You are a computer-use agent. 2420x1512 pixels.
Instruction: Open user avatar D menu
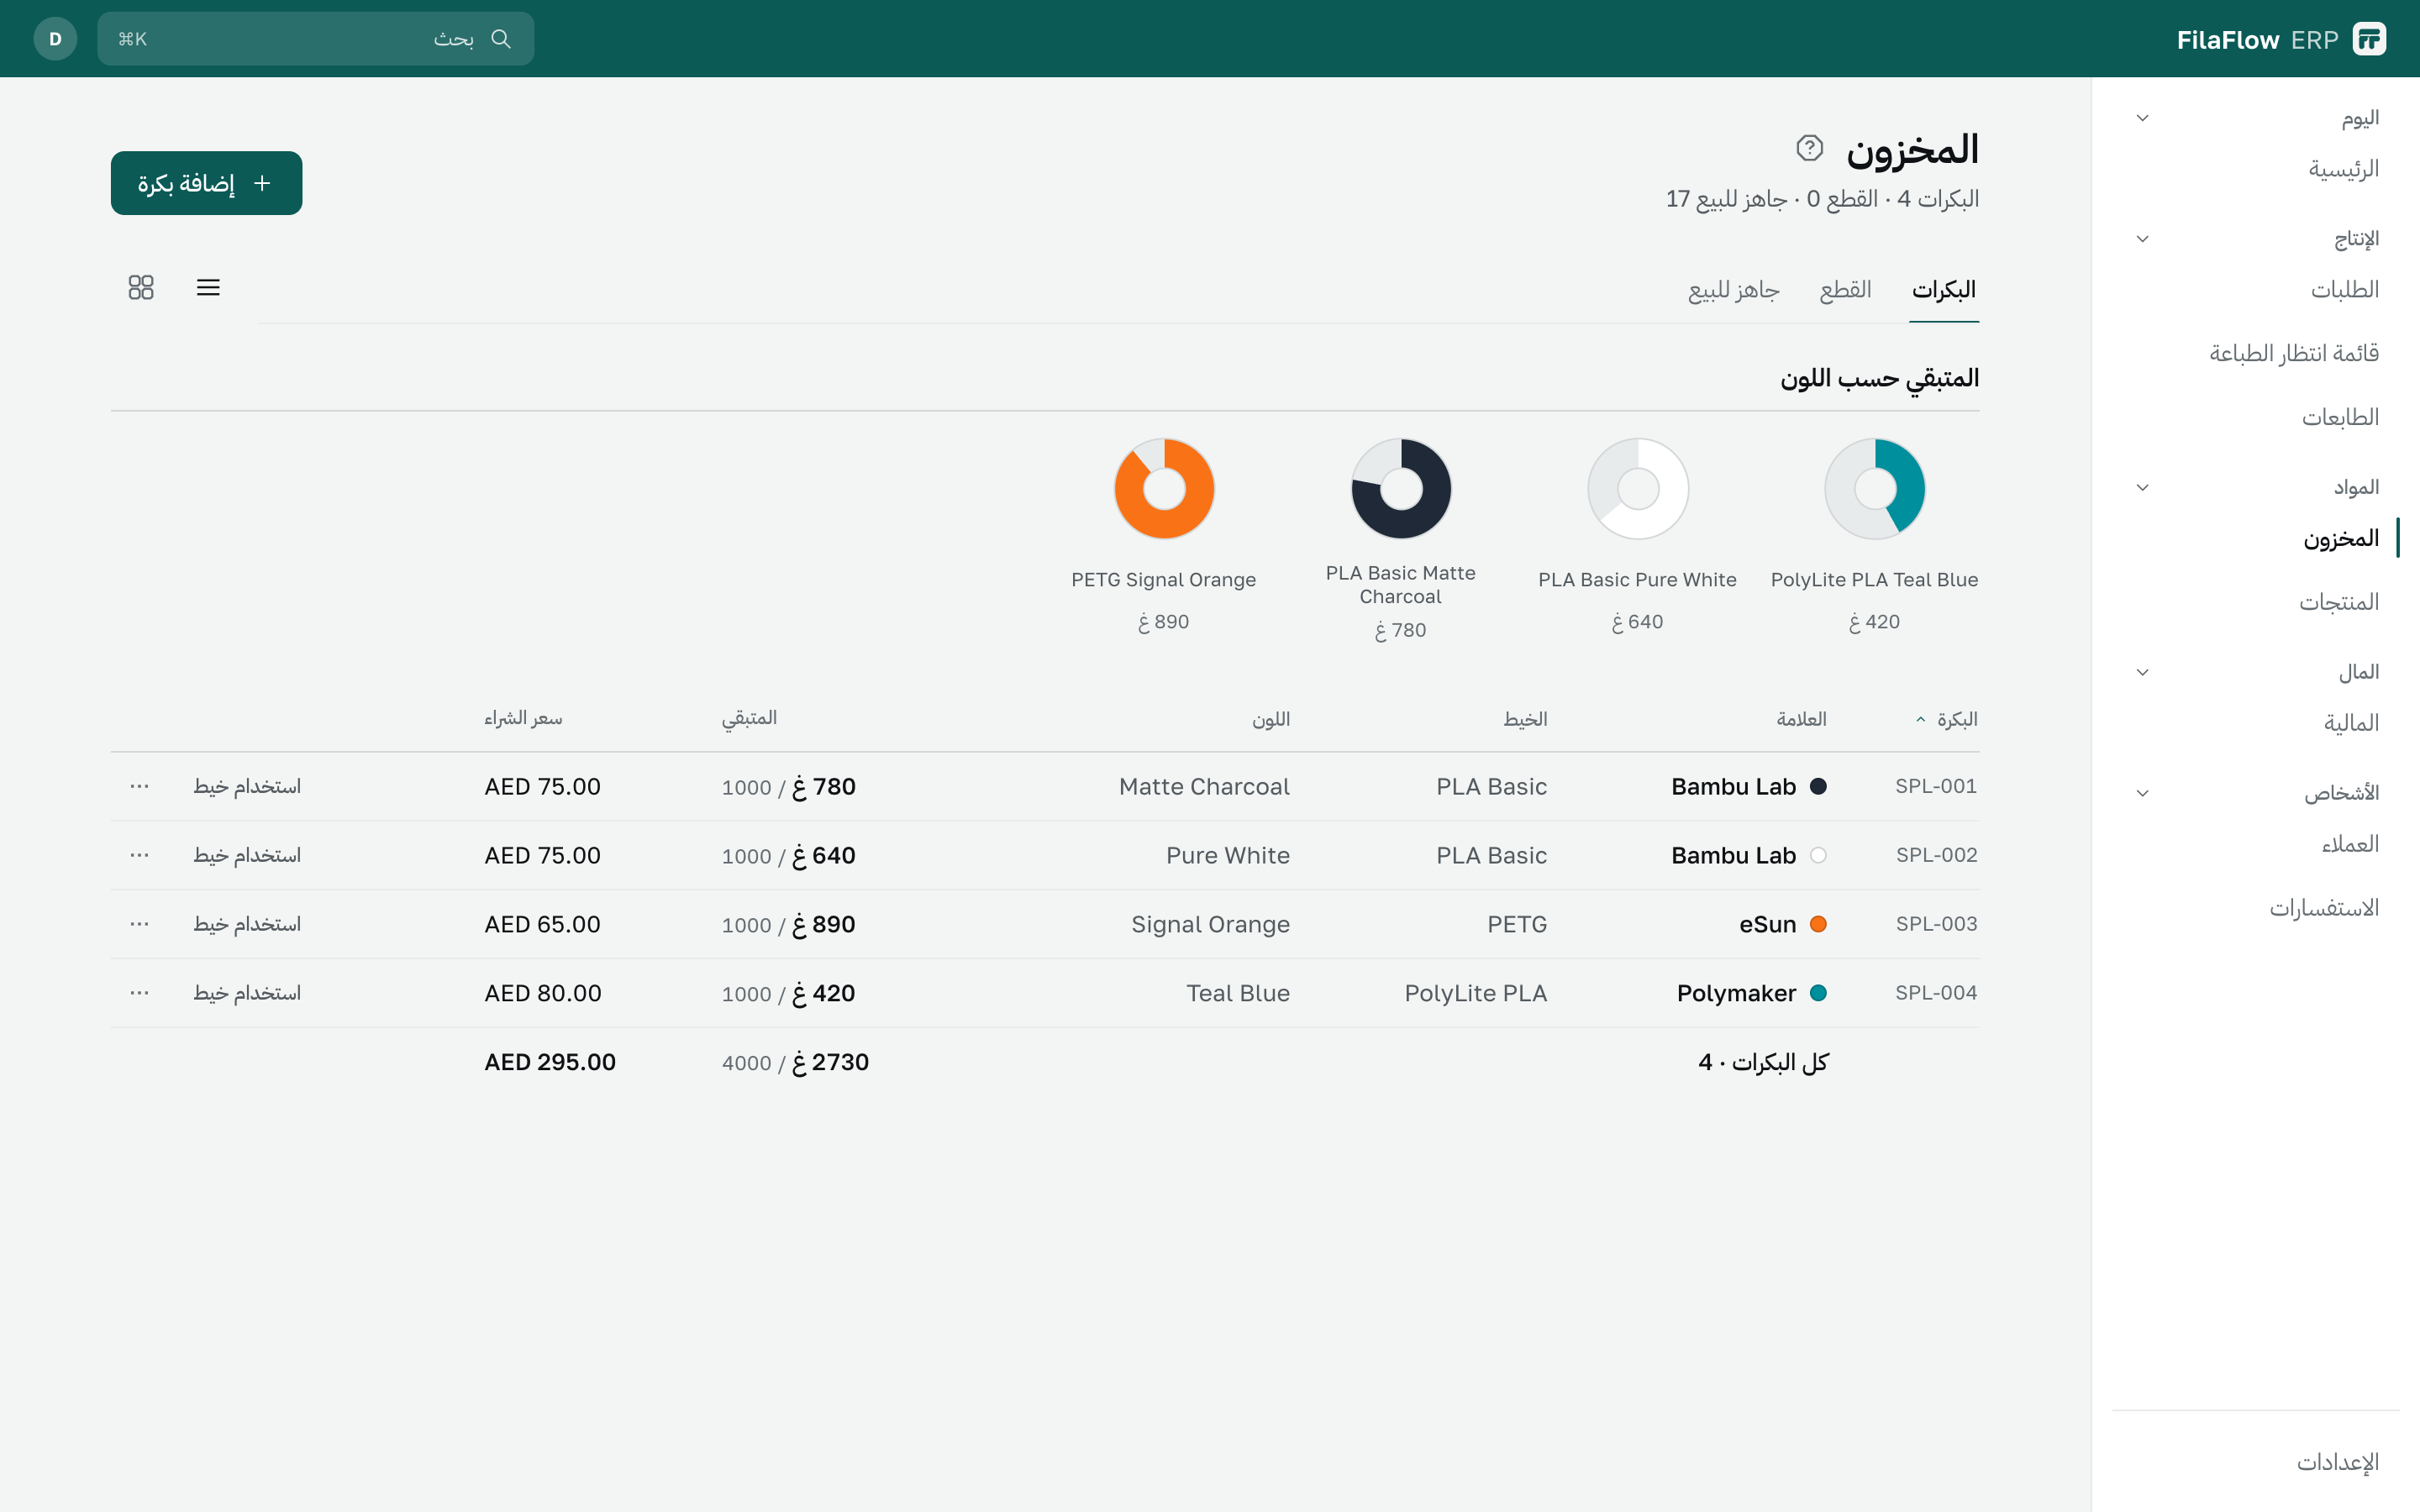point(55,39)
